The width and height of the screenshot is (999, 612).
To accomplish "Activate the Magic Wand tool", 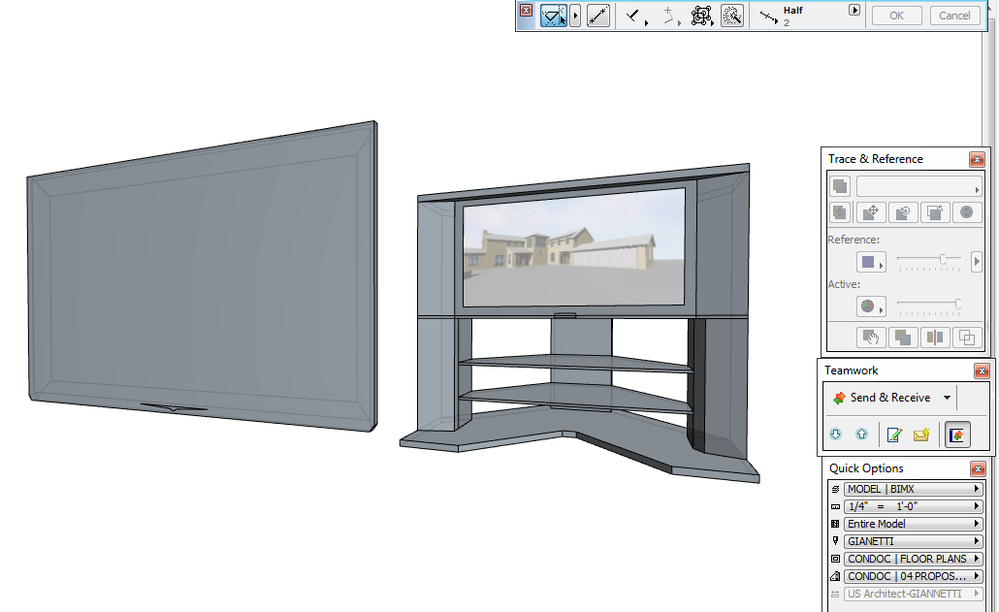I will [732, 15].
